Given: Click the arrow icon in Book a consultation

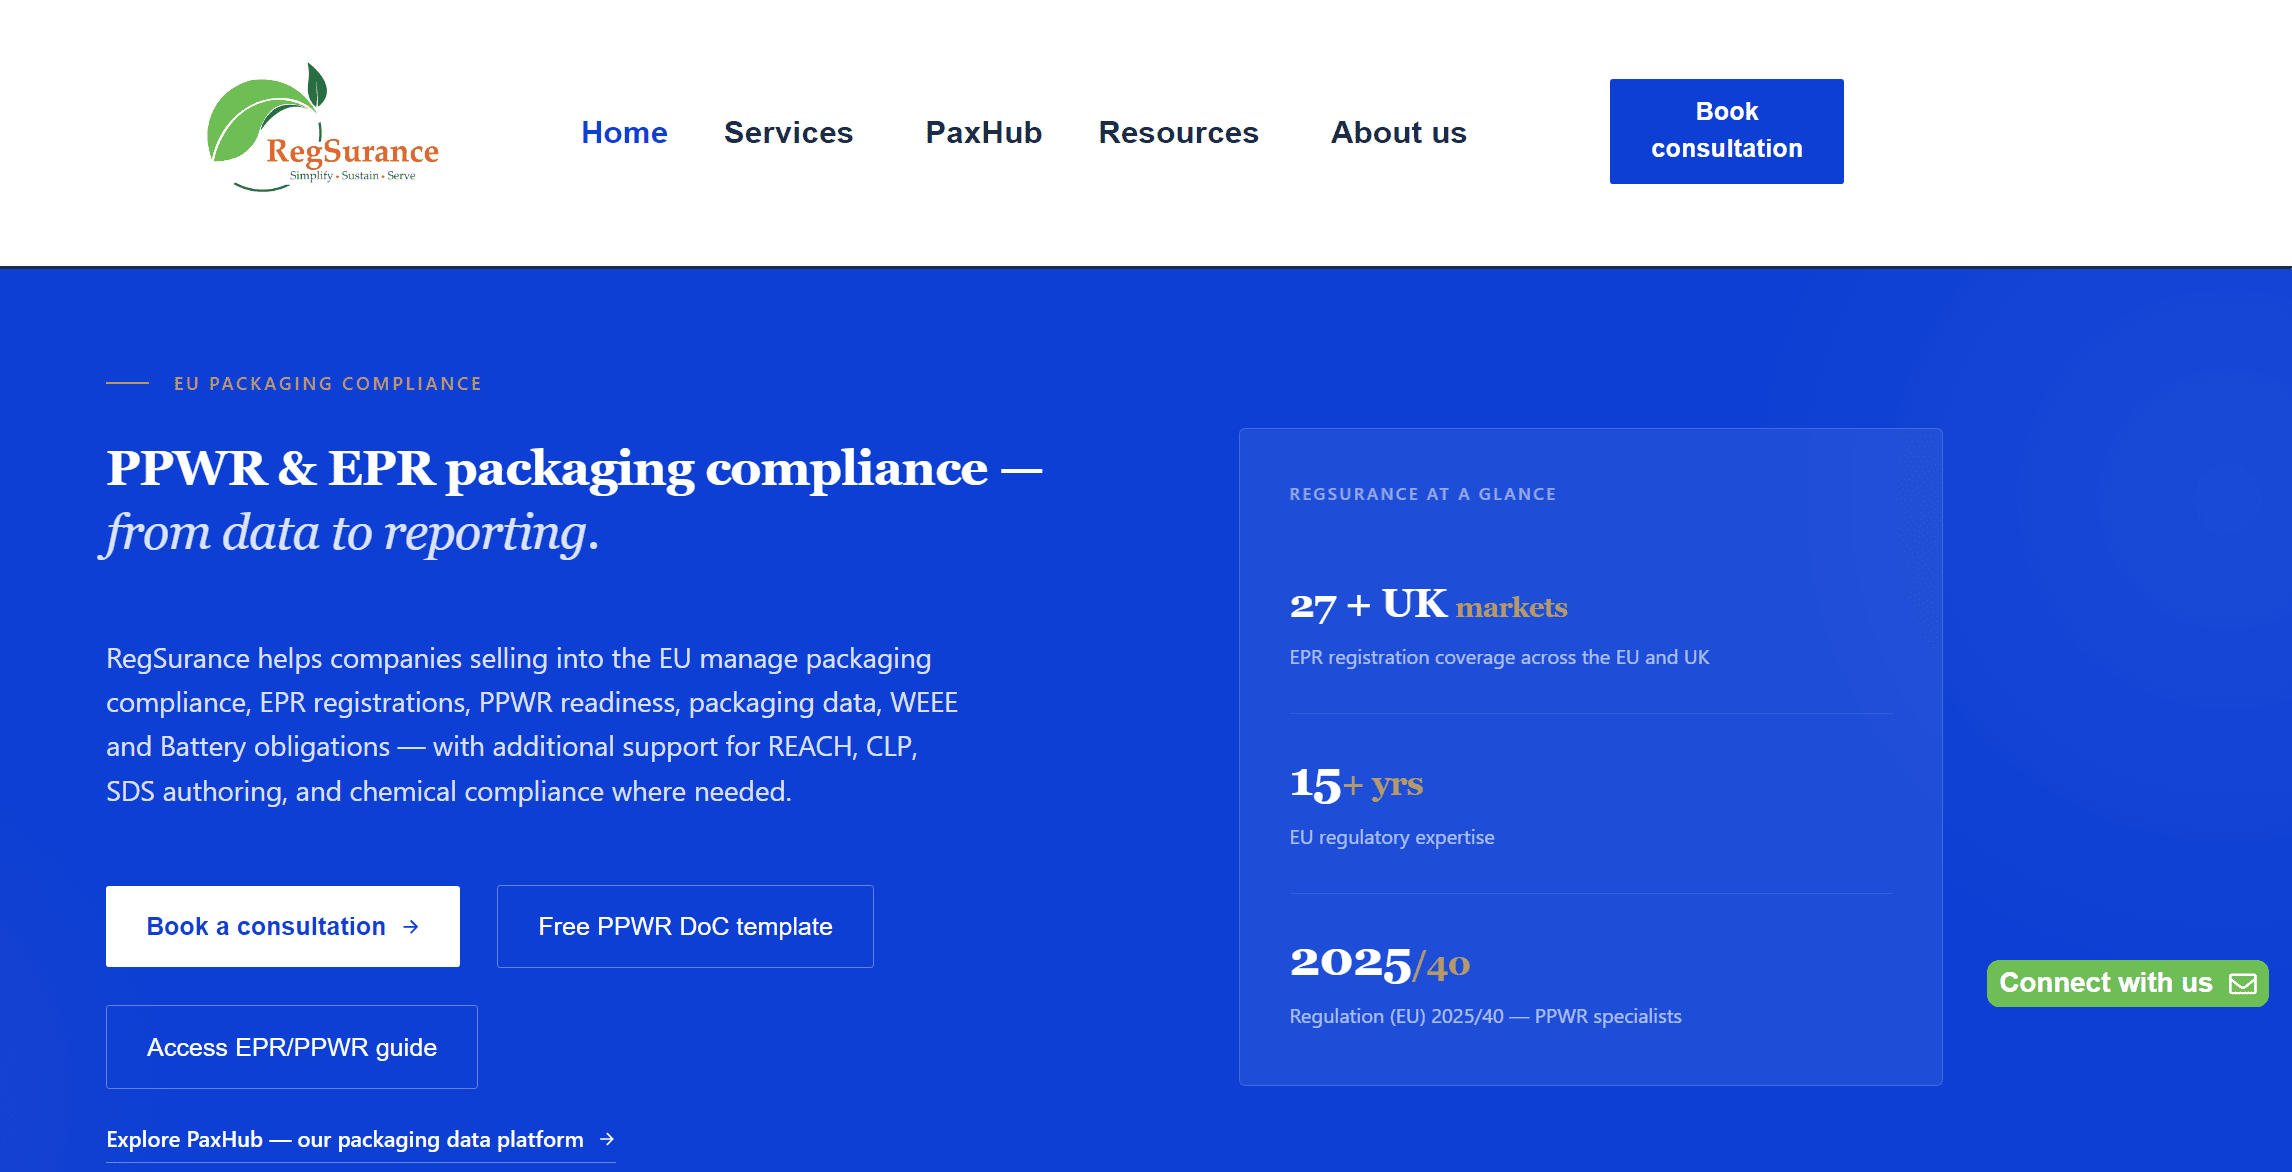Looking at the screenshot, I should (411, 927).
